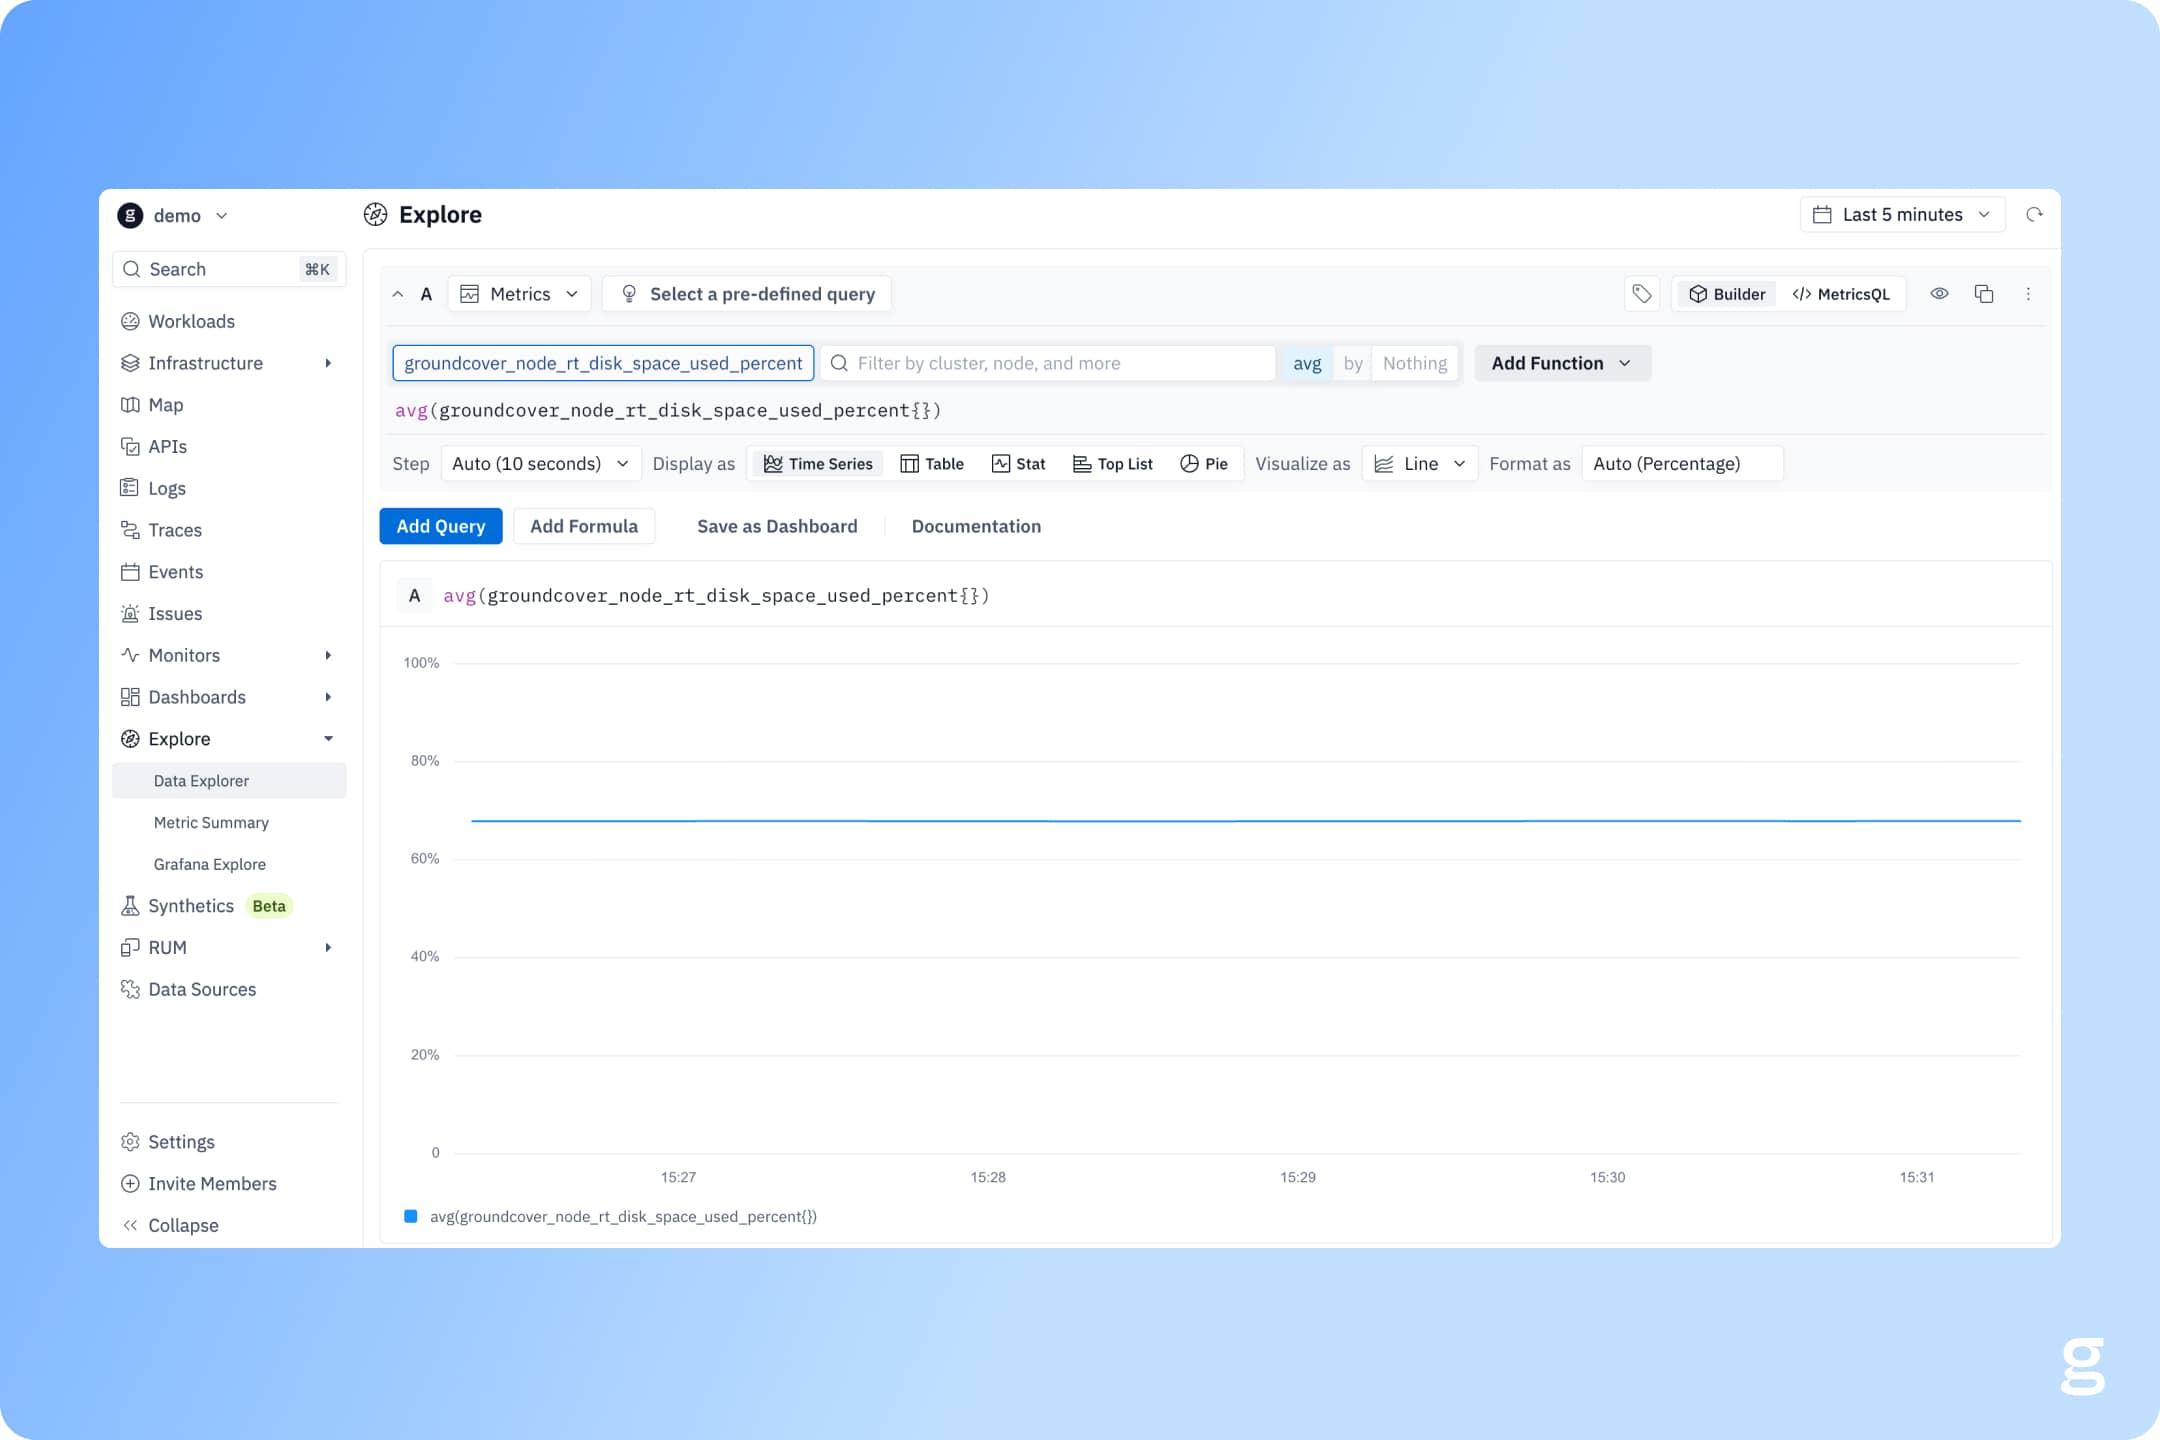Open Data Sources from the sidebar
Screen dimensions: 2160x1440
click(201, 989)
